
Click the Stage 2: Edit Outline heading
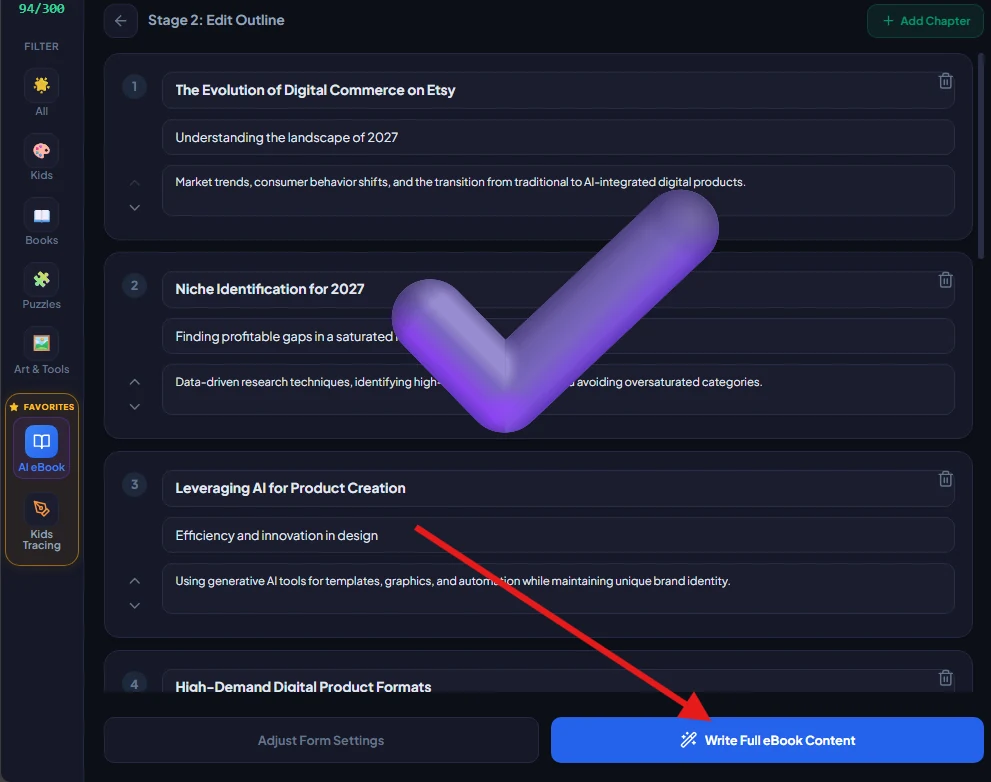pos(216,20)
